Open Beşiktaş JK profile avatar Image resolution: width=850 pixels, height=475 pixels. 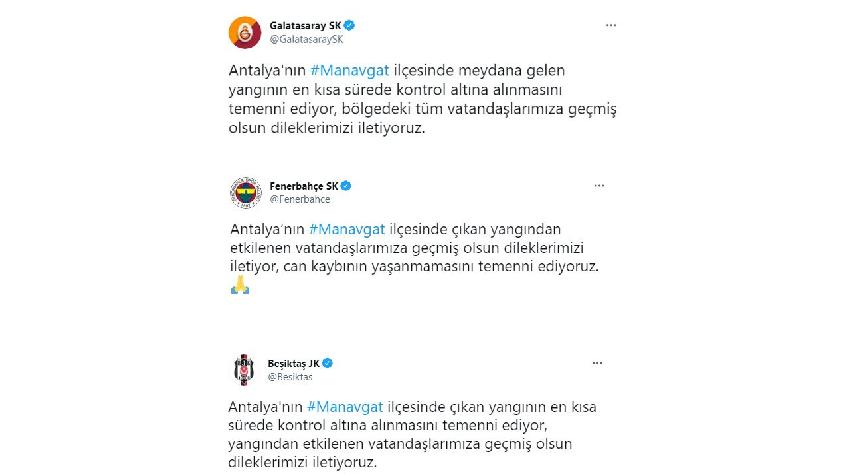243,370
